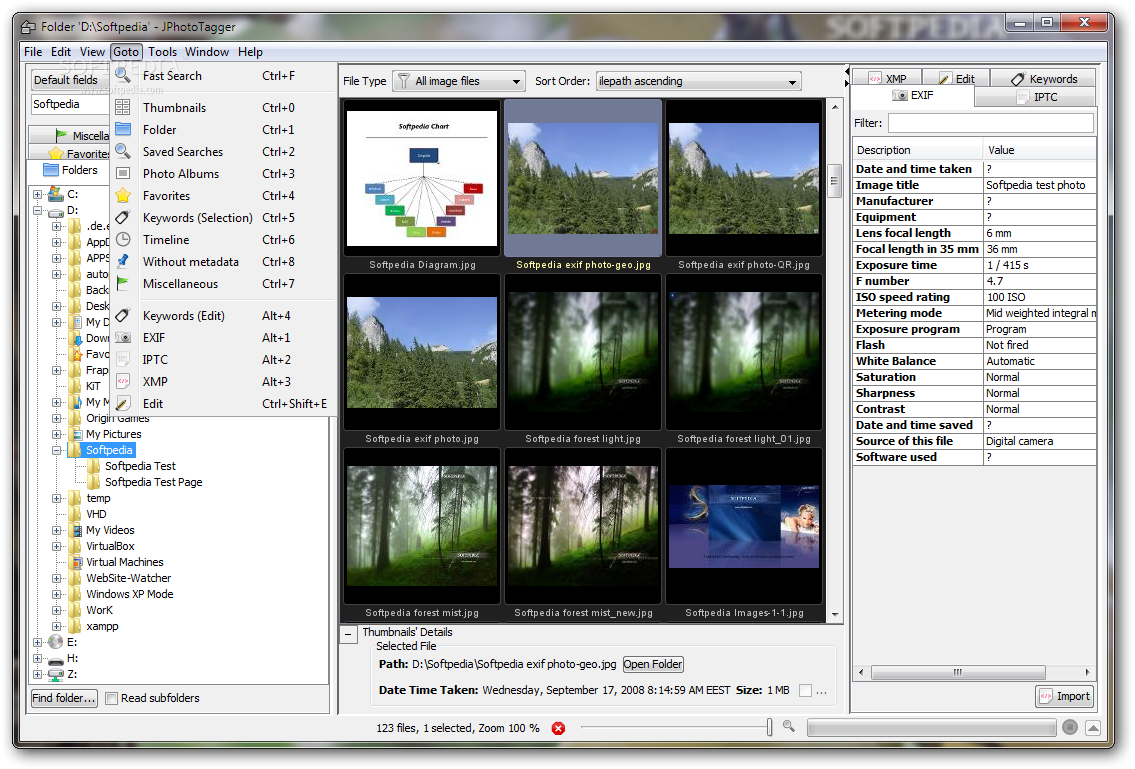The image size is (1135, 769).
Task: Switch to the XMP tab
Action: coord(887,78)
